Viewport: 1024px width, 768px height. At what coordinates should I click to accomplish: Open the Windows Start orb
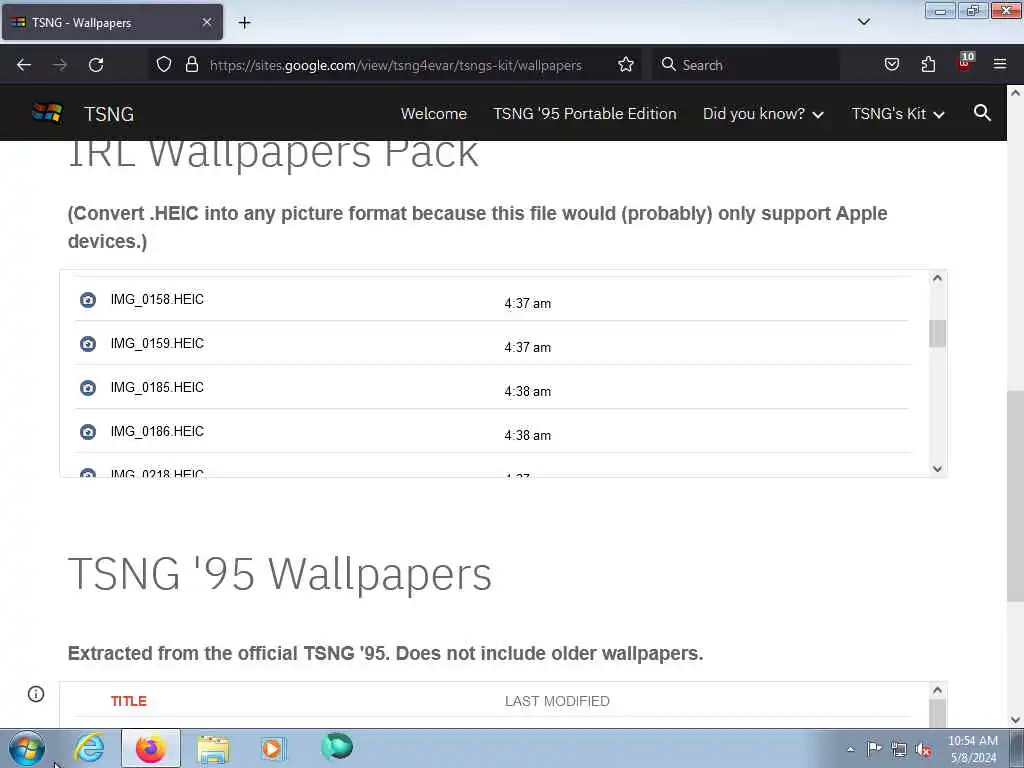[27, 748]
